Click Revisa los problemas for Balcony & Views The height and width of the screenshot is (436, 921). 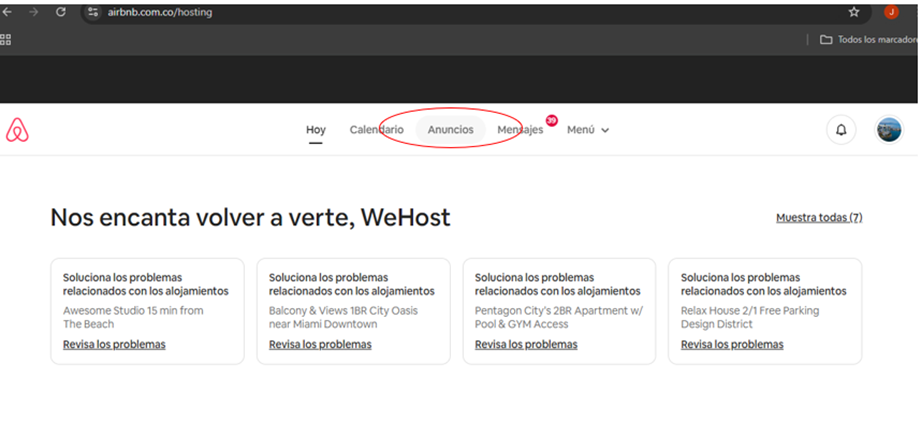(320, 344)
